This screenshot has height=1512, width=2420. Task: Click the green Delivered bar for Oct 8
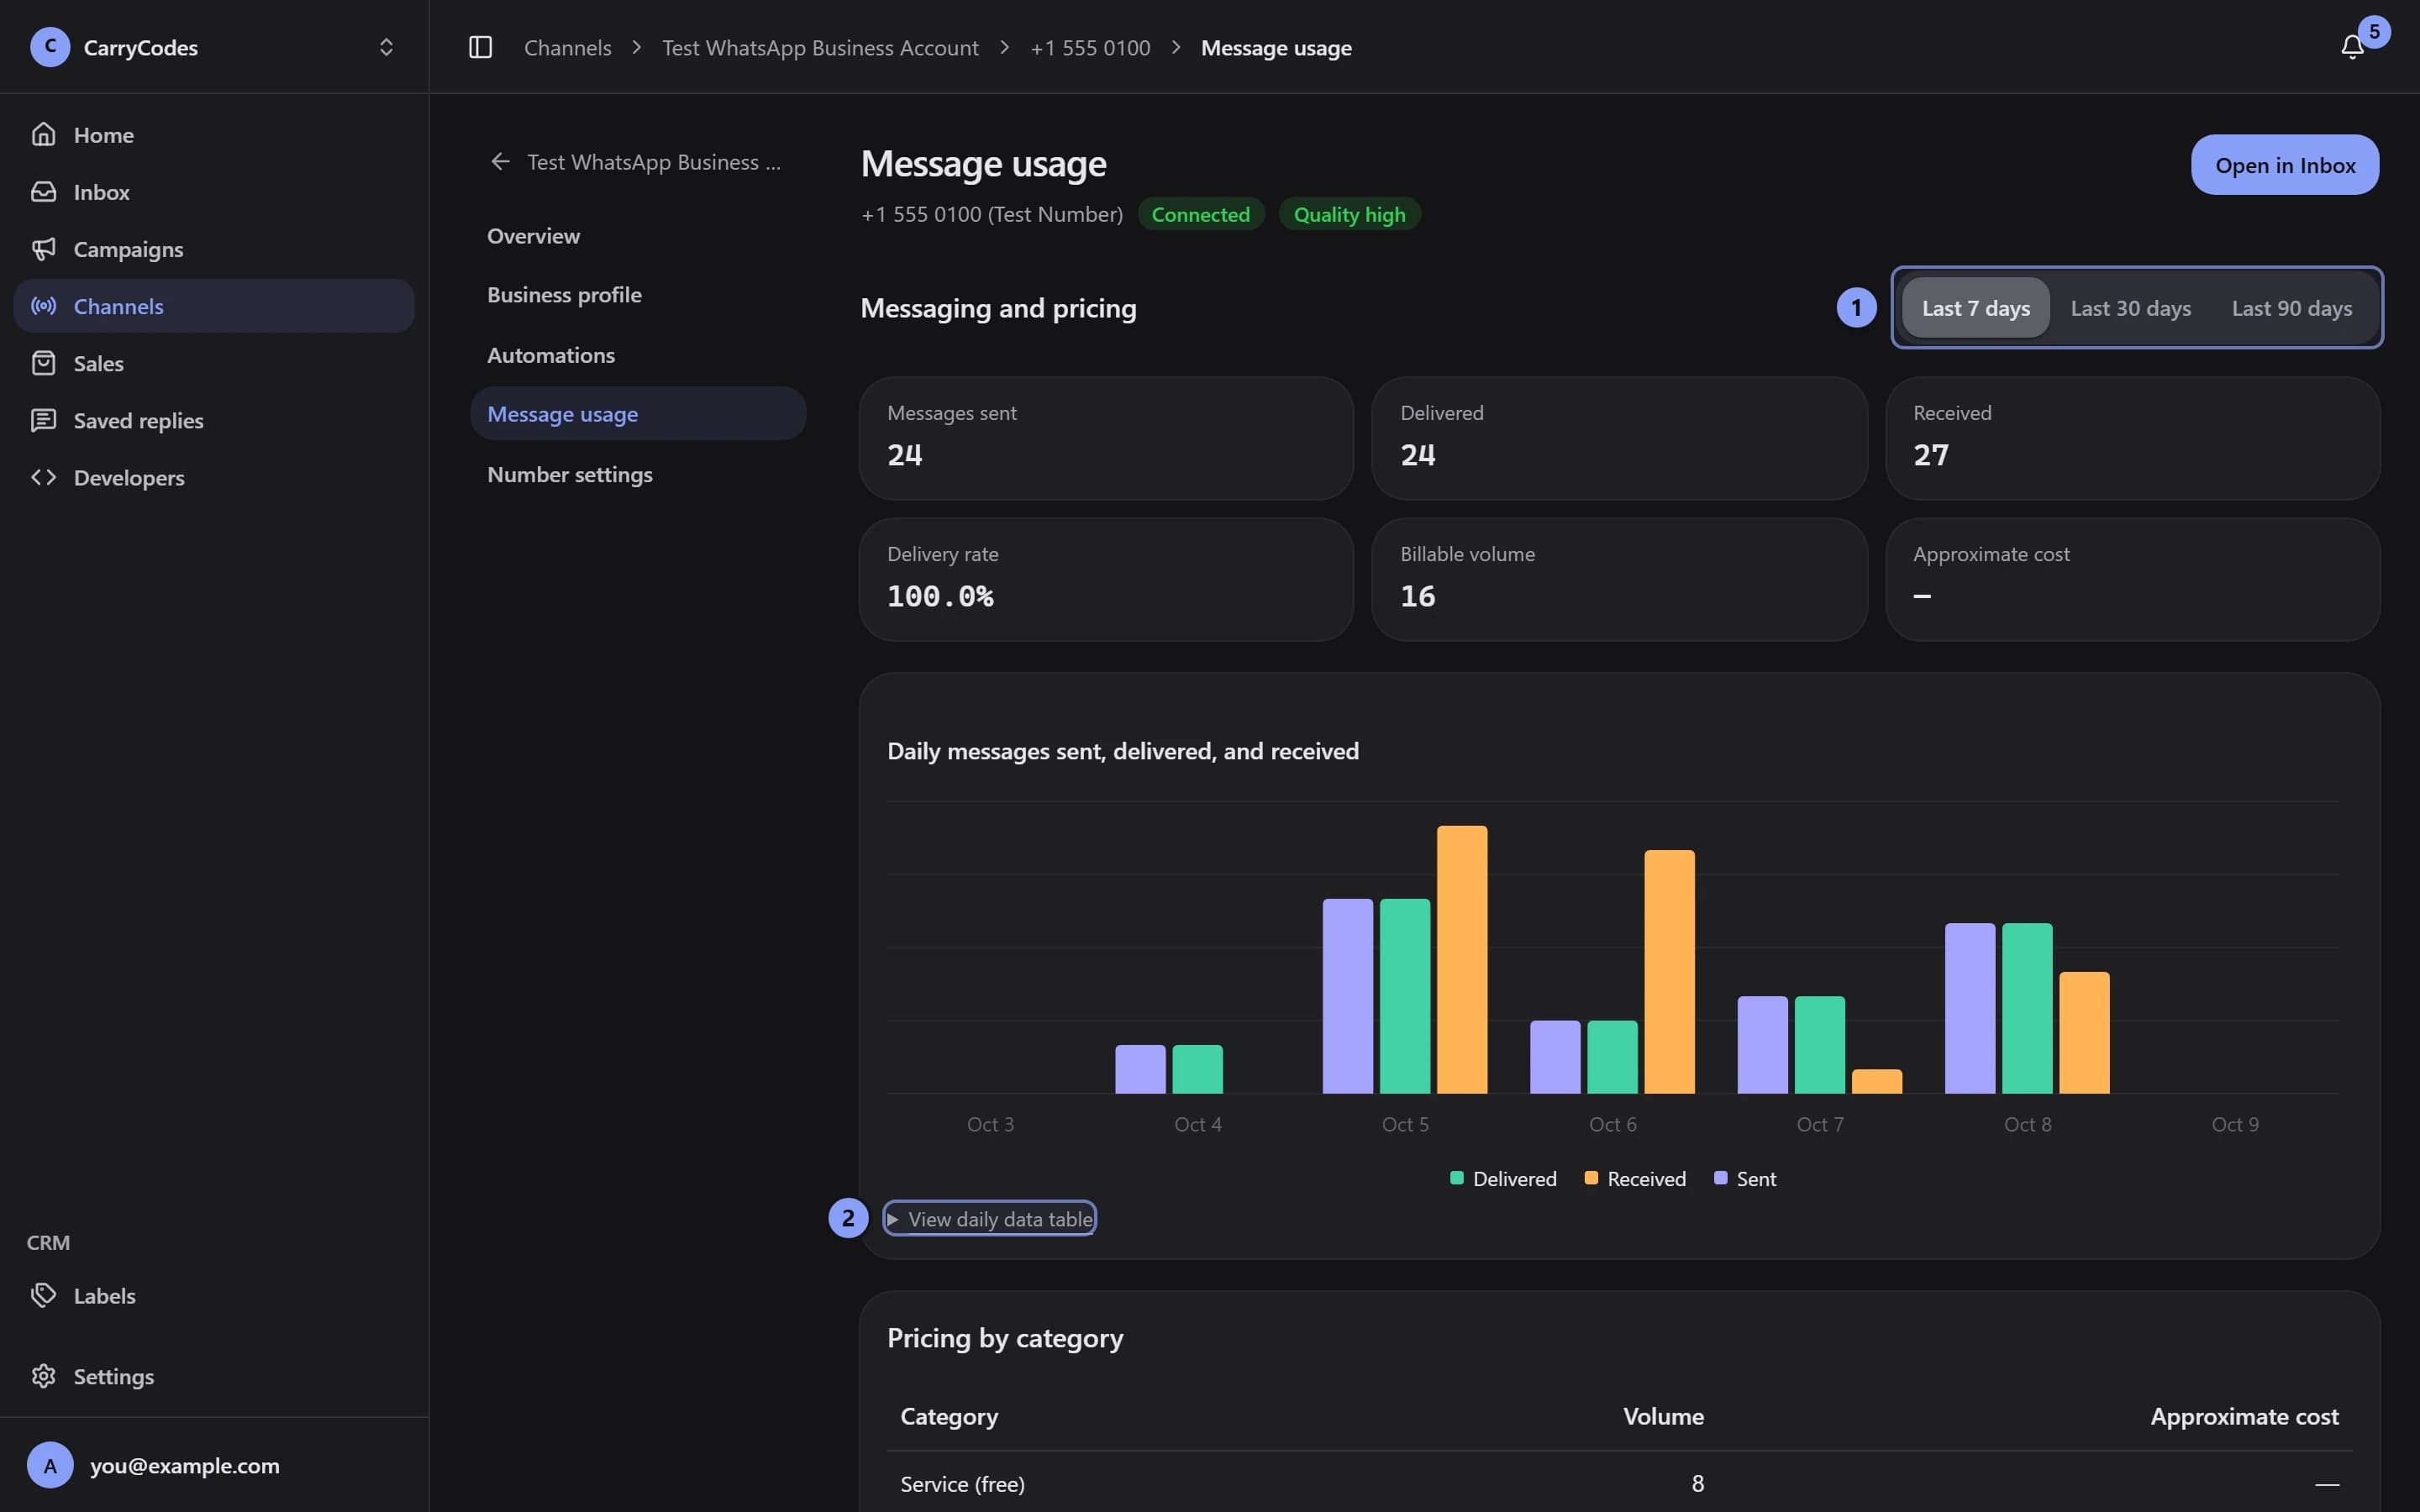(2027, 1008)
